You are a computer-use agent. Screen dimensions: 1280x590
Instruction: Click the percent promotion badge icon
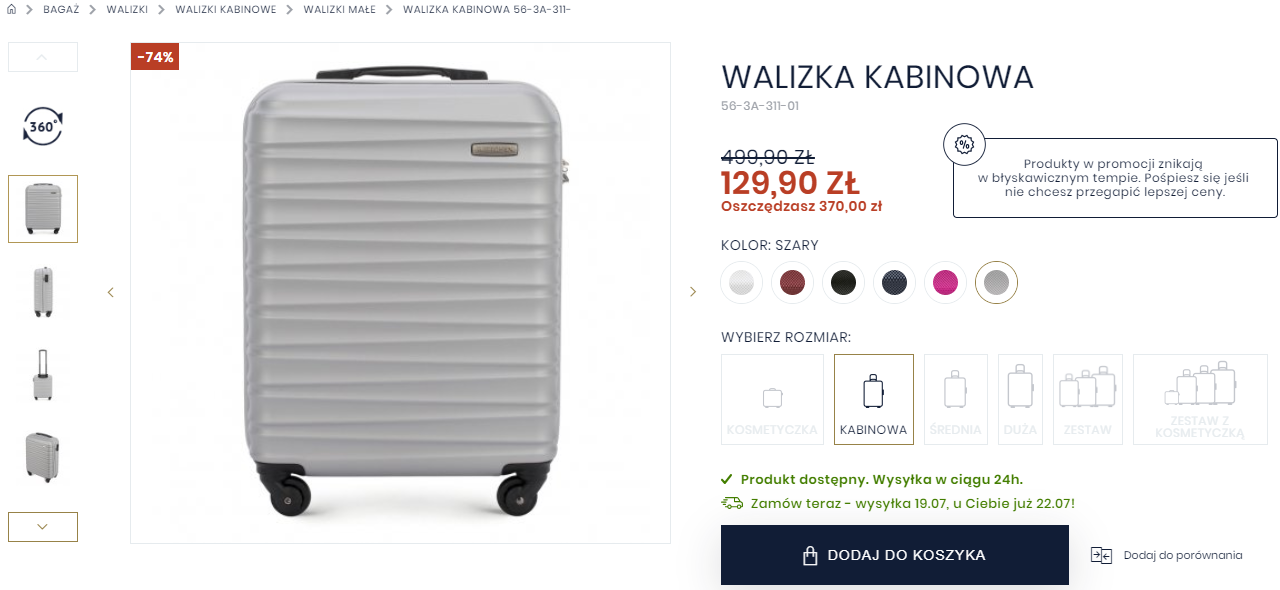pos(964,144)
